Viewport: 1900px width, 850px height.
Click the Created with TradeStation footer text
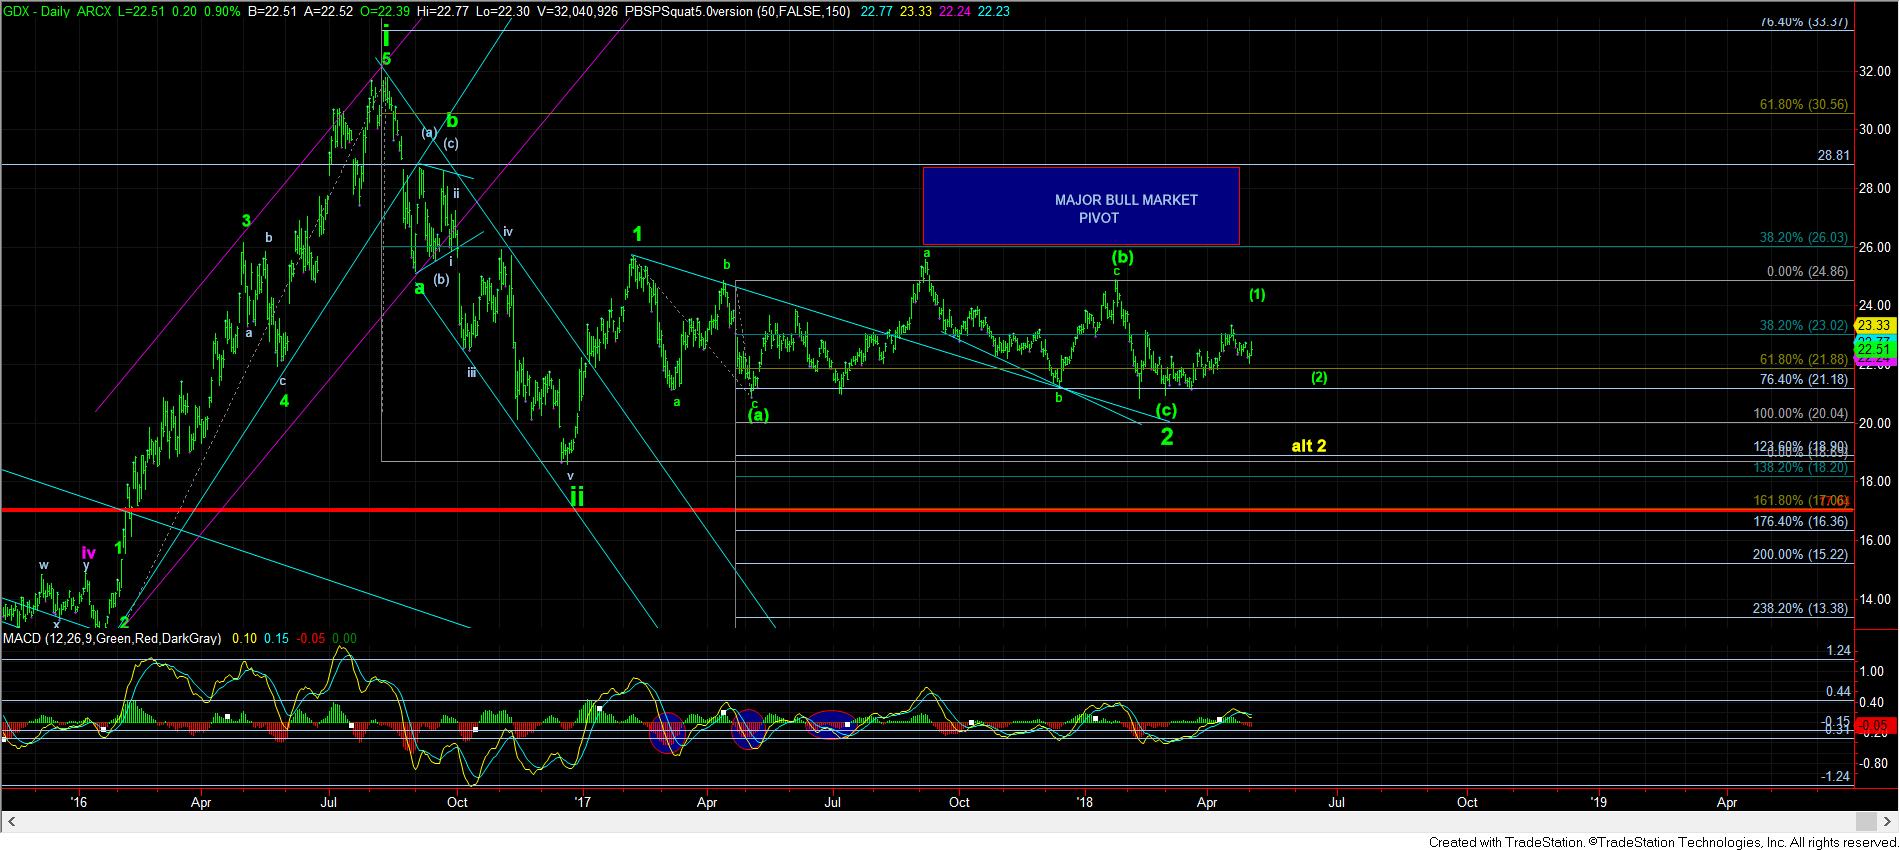[1661, 842]
